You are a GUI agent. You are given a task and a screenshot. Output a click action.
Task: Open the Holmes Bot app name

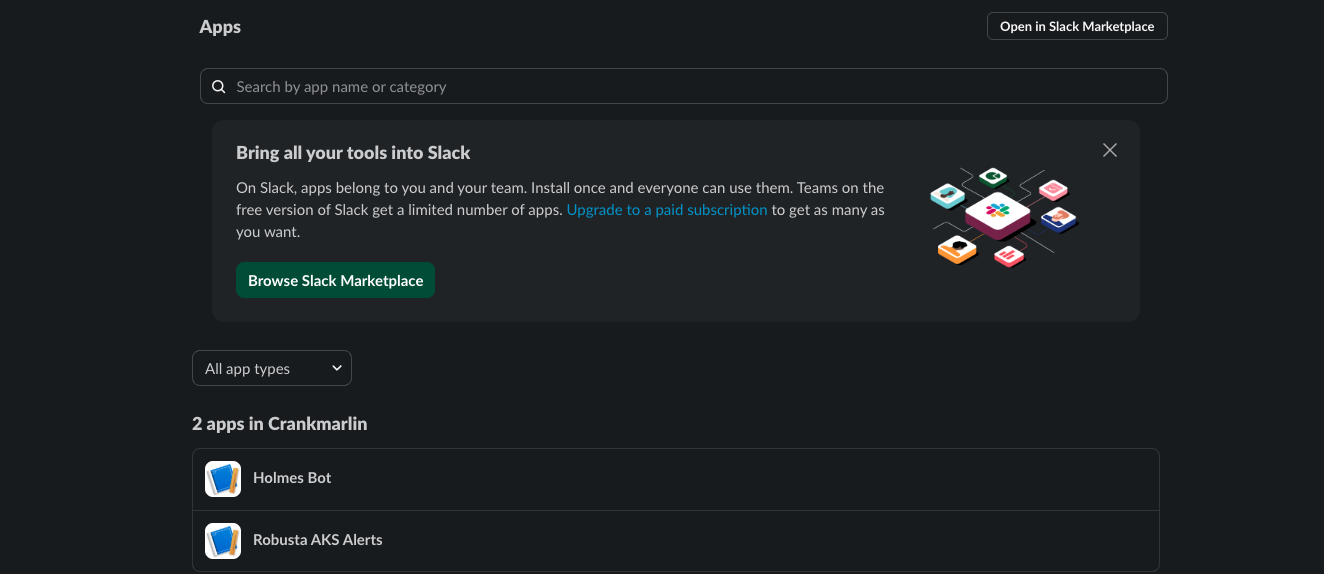tap(292, 478)
